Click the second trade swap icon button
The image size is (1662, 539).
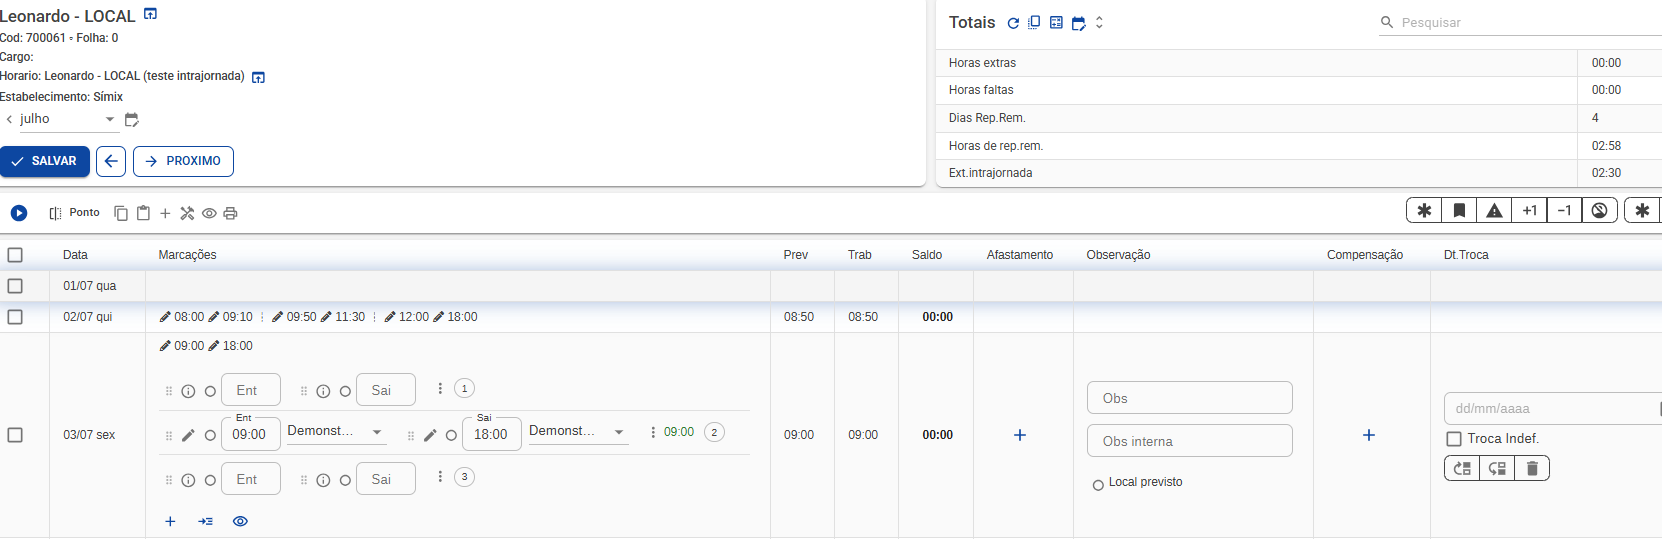1497,468
